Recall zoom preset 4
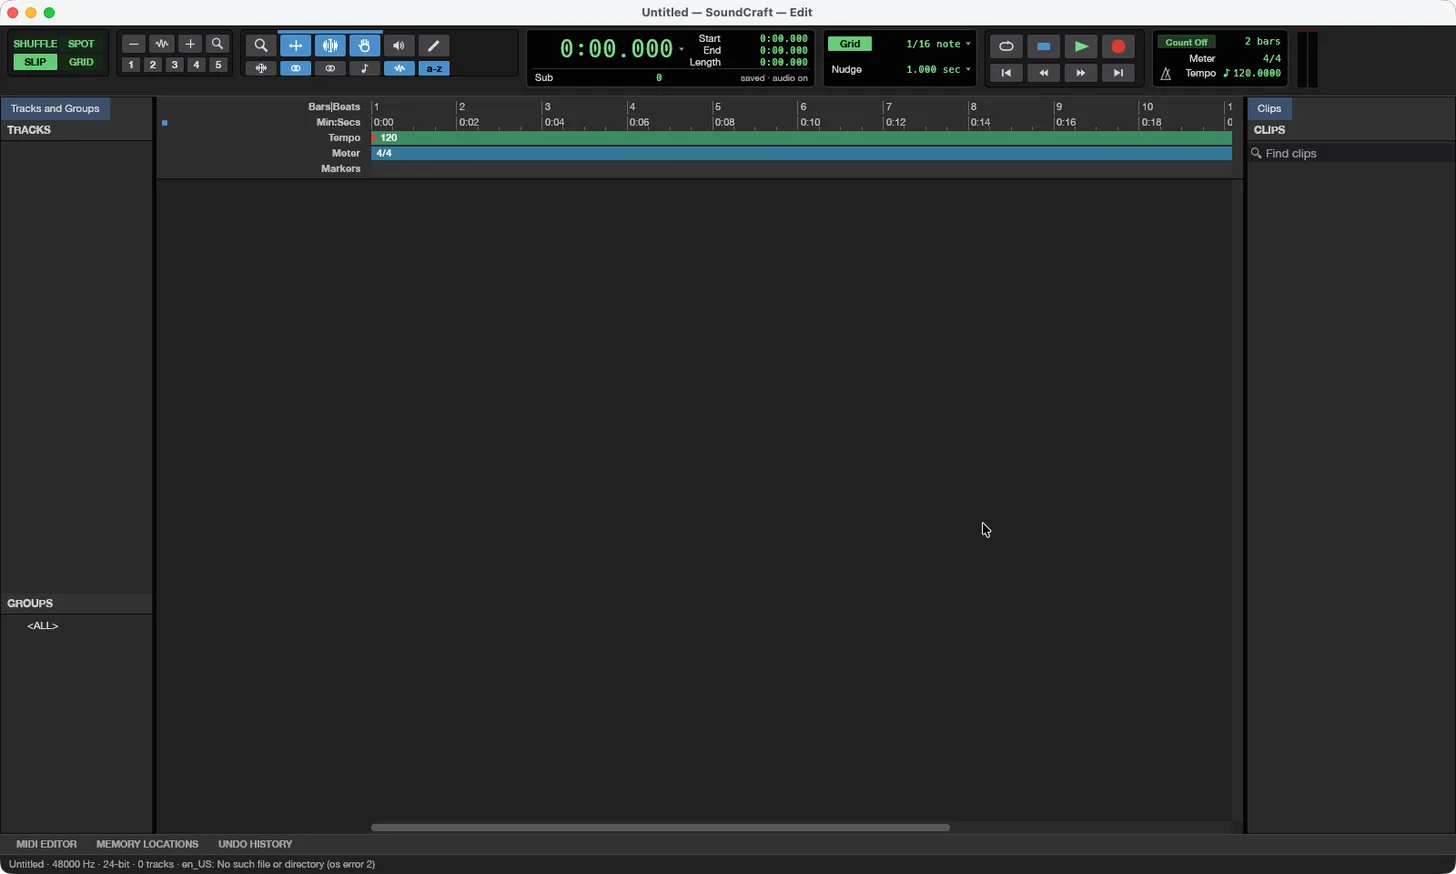This screenshot has height=874, width=1456. (x=197, y=65)
